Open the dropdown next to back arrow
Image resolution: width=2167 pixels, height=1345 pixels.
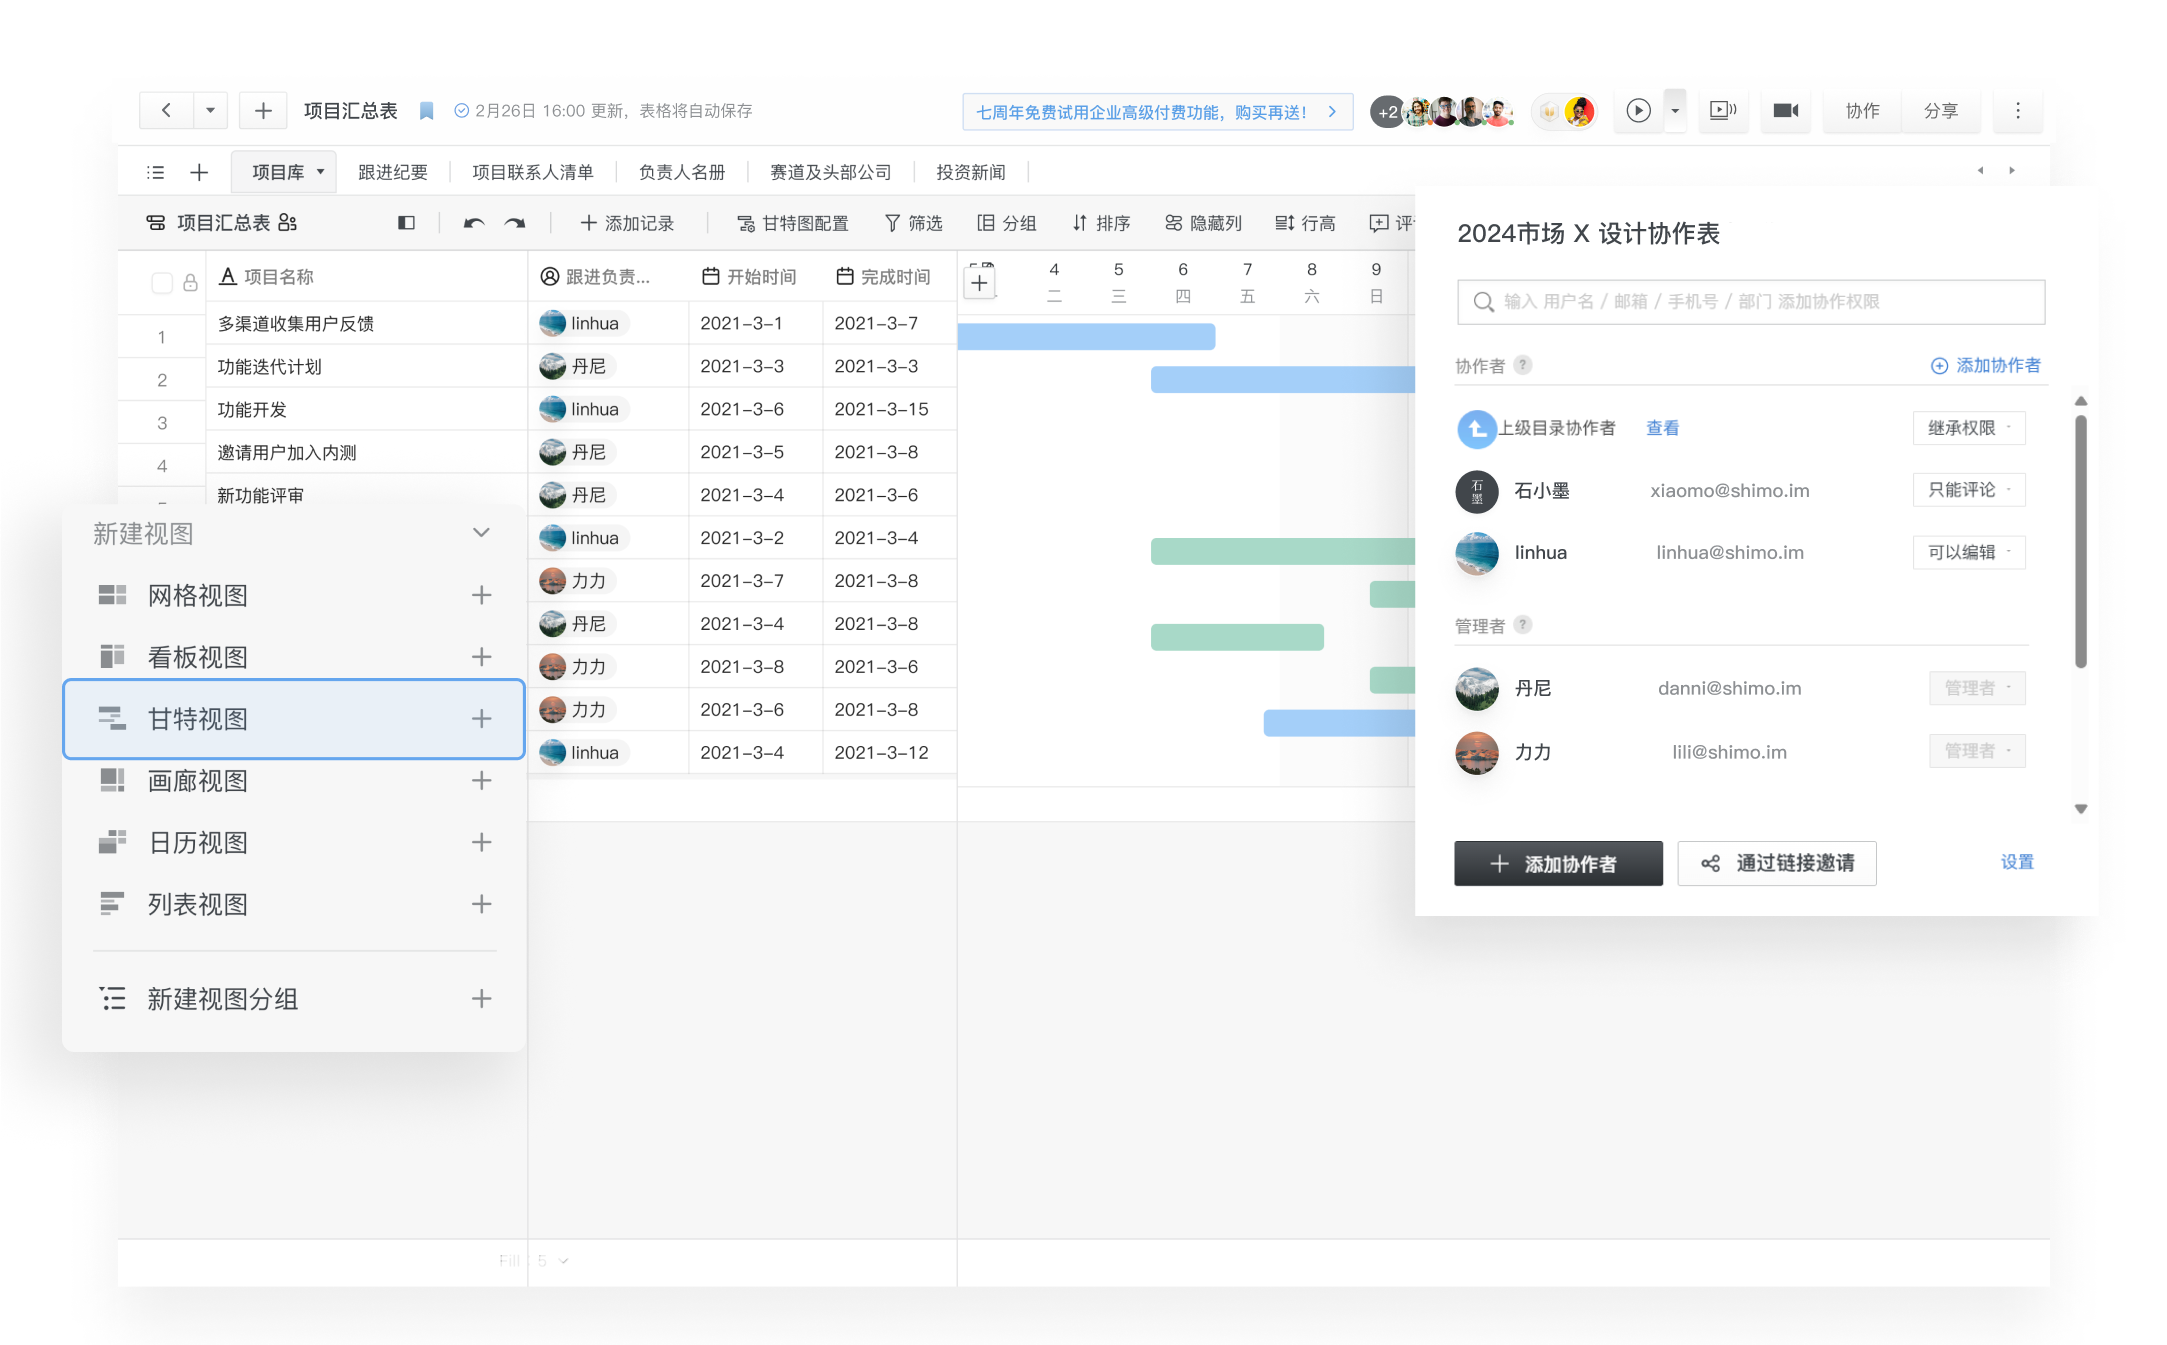(x=210, y=110)
